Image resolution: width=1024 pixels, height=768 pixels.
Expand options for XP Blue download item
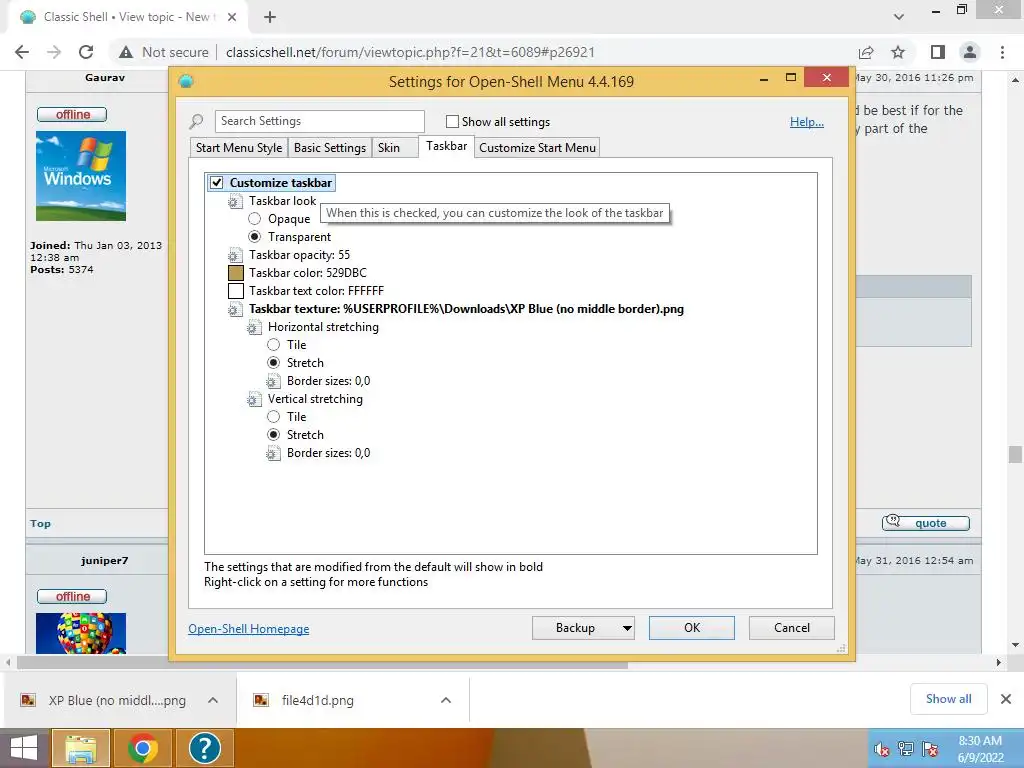[x=213, y=700]
